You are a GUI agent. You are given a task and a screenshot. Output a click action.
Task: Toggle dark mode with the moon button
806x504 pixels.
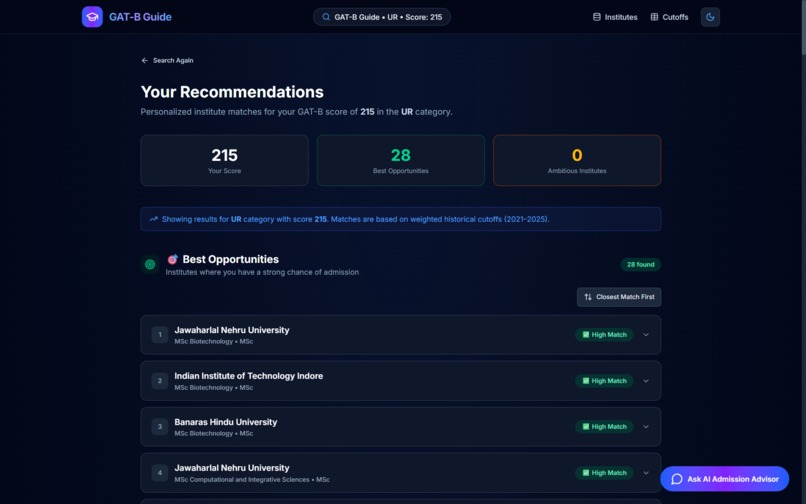[x=710, y=17]
